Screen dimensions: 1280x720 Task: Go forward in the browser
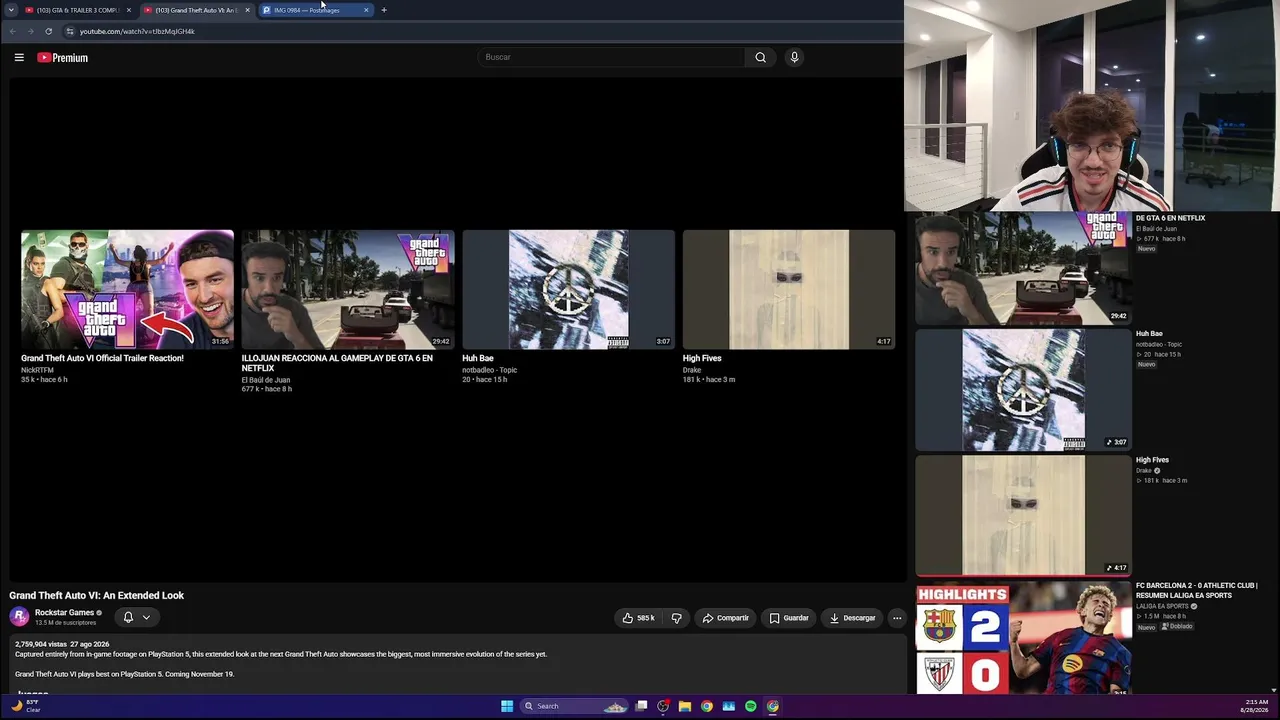tap(30, 31)
